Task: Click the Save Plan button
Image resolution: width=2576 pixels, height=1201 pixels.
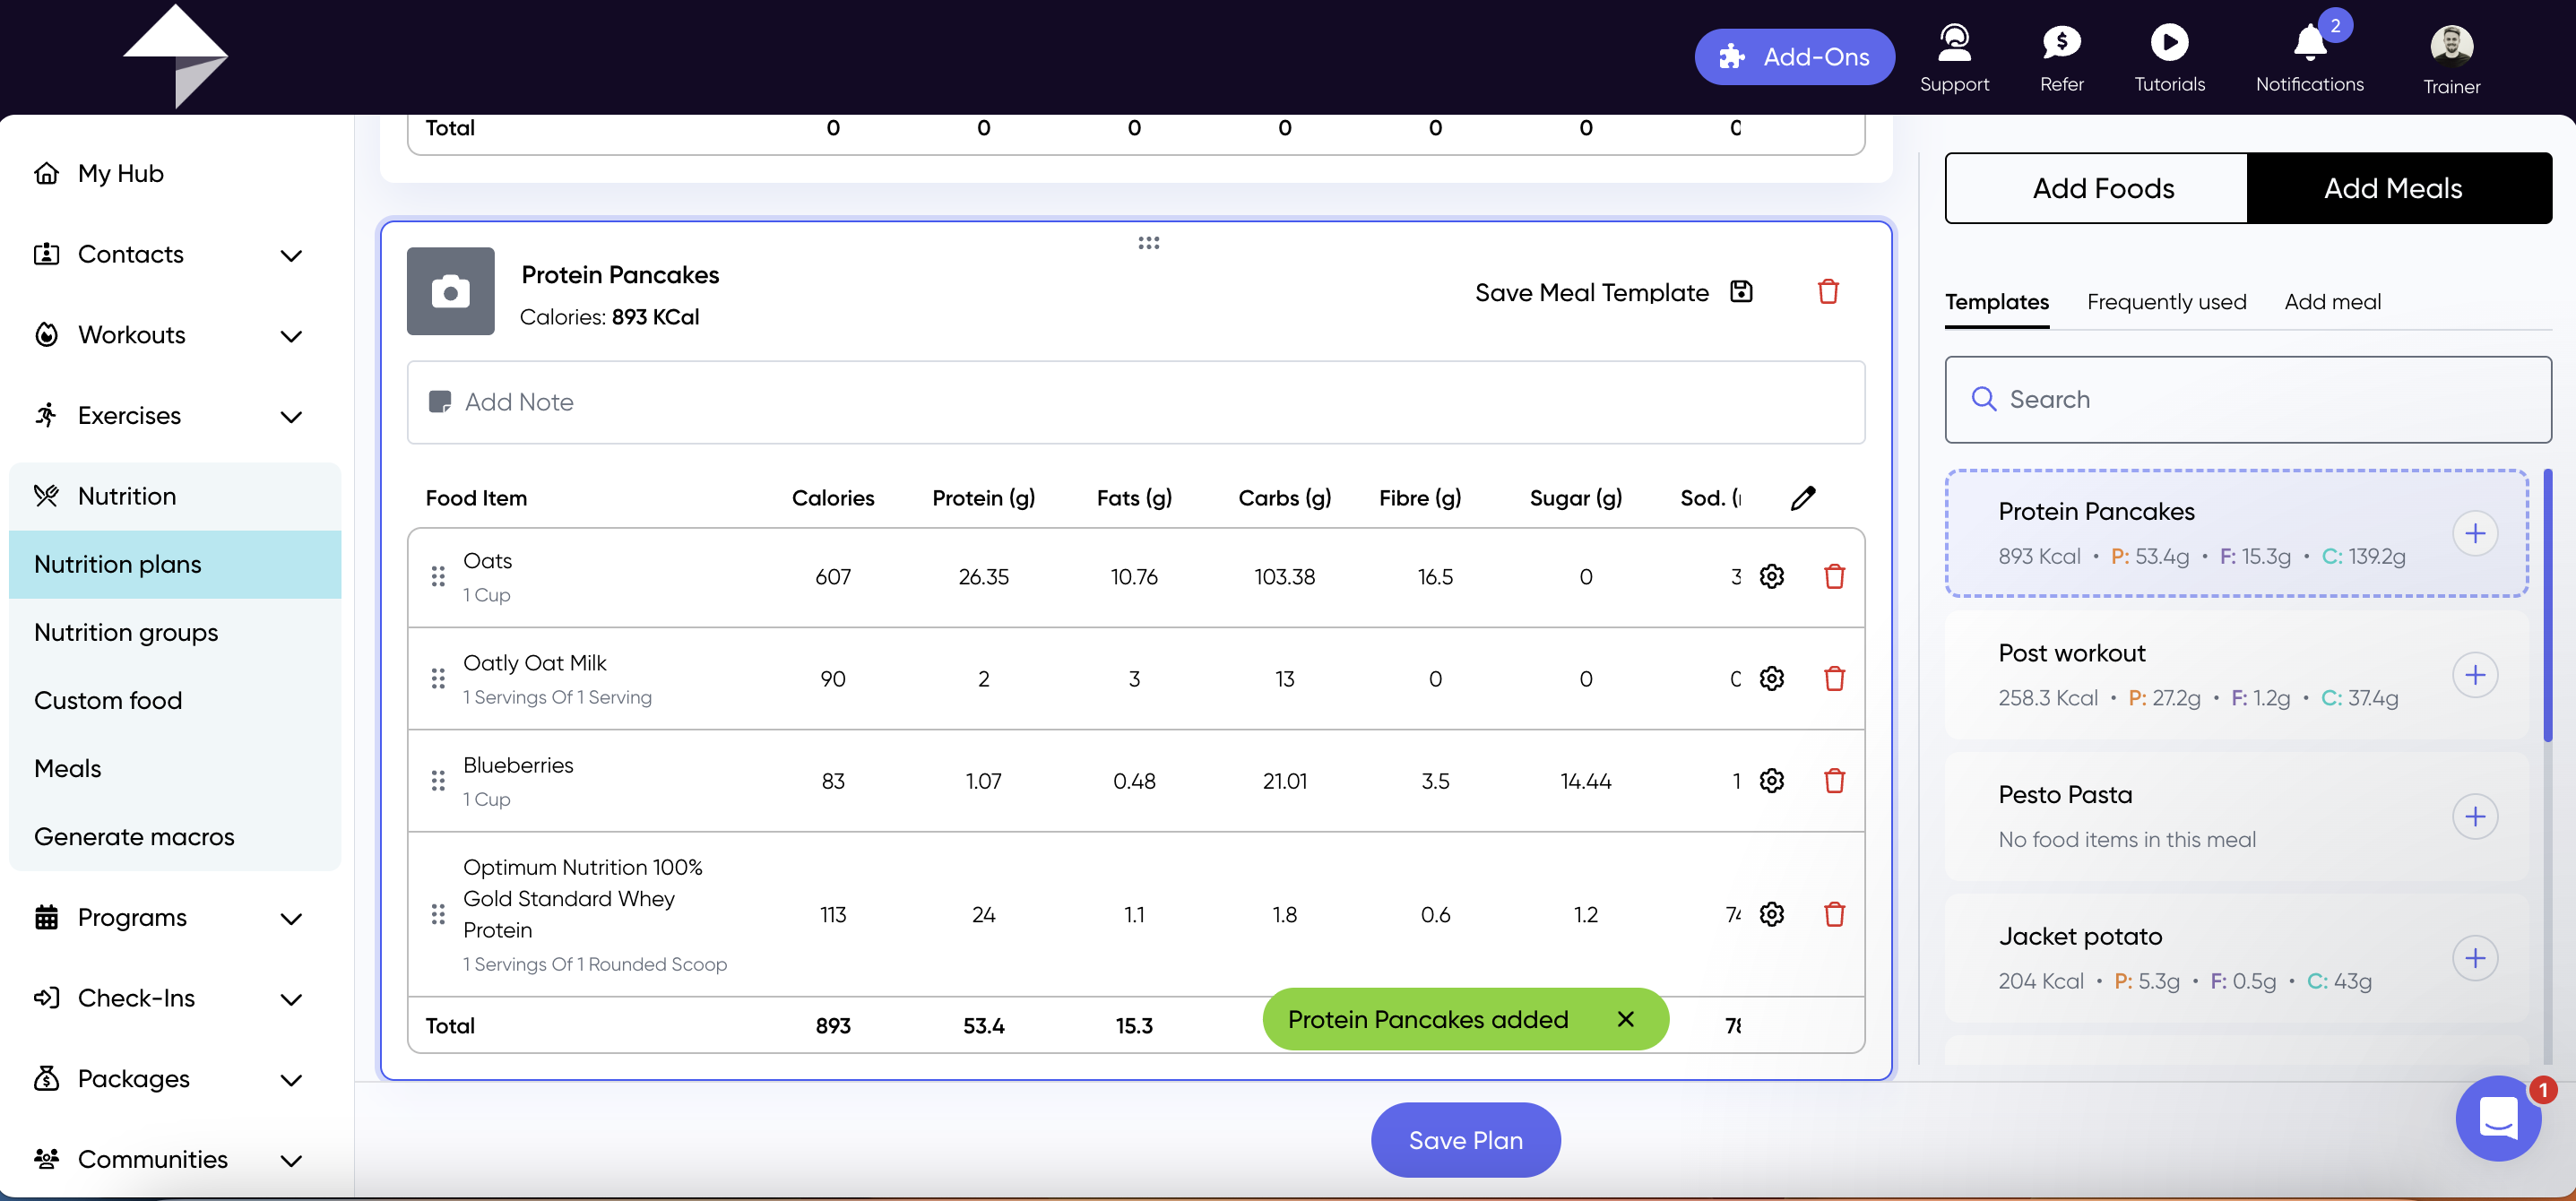Action: [1465, 1140]
